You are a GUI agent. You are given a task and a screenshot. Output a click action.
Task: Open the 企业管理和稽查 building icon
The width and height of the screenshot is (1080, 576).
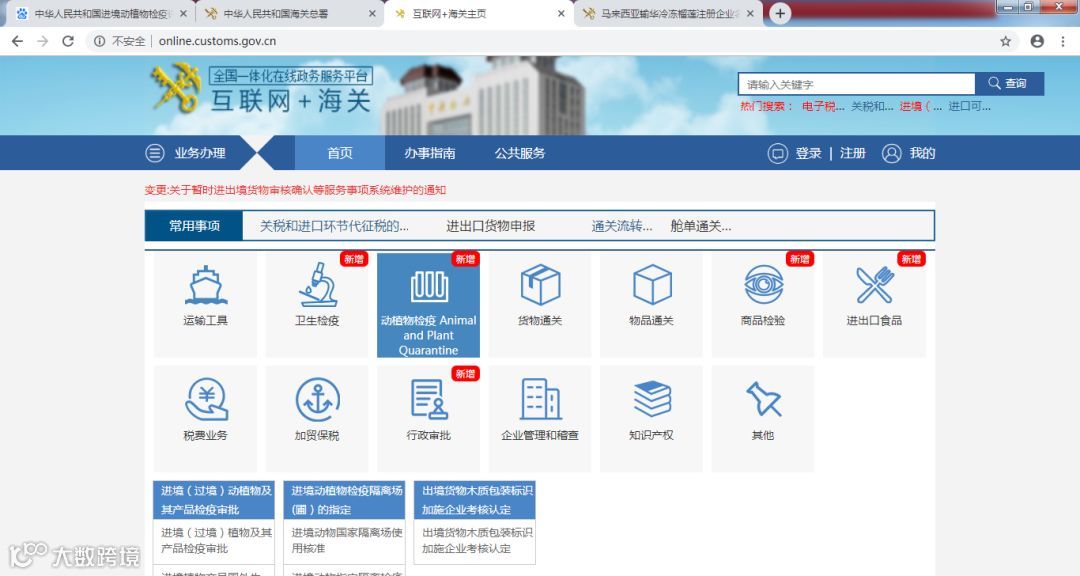coord(540,399)
